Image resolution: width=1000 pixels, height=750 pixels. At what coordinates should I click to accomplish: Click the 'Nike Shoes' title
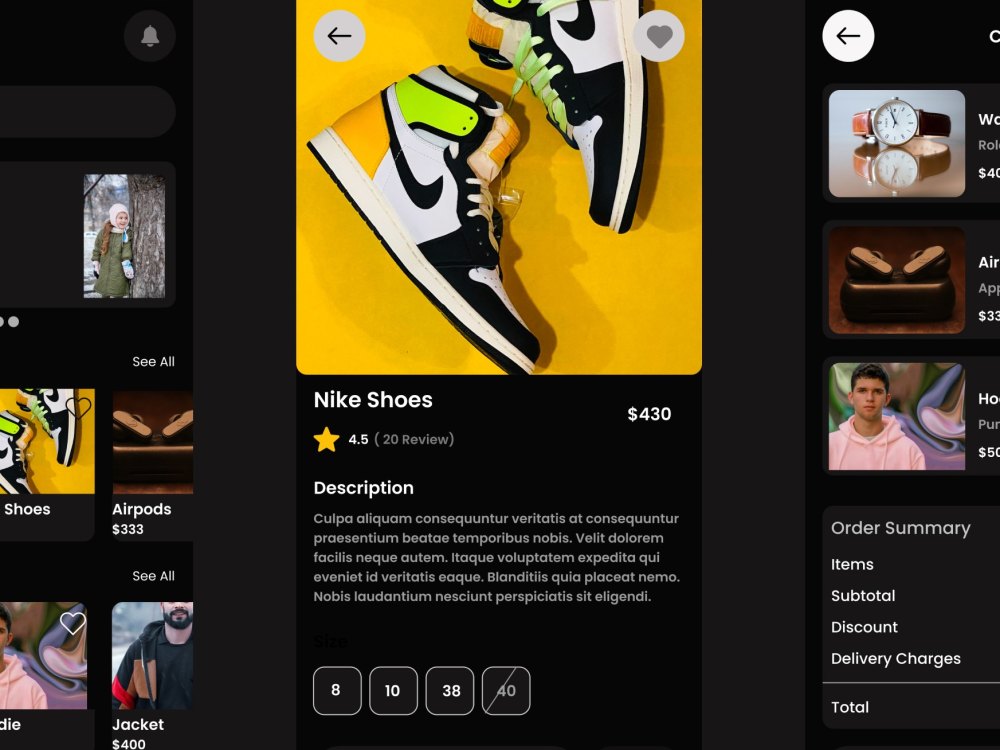pyautogui.click(x=373, y=400)
